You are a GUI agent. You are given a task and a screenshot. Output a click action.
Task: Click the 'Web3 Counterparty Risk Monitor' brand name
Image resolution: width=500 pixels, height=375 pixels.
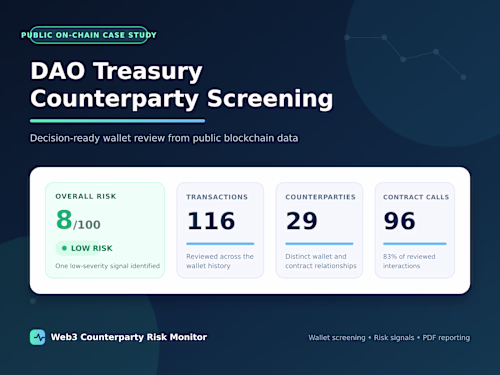(129, 337)
